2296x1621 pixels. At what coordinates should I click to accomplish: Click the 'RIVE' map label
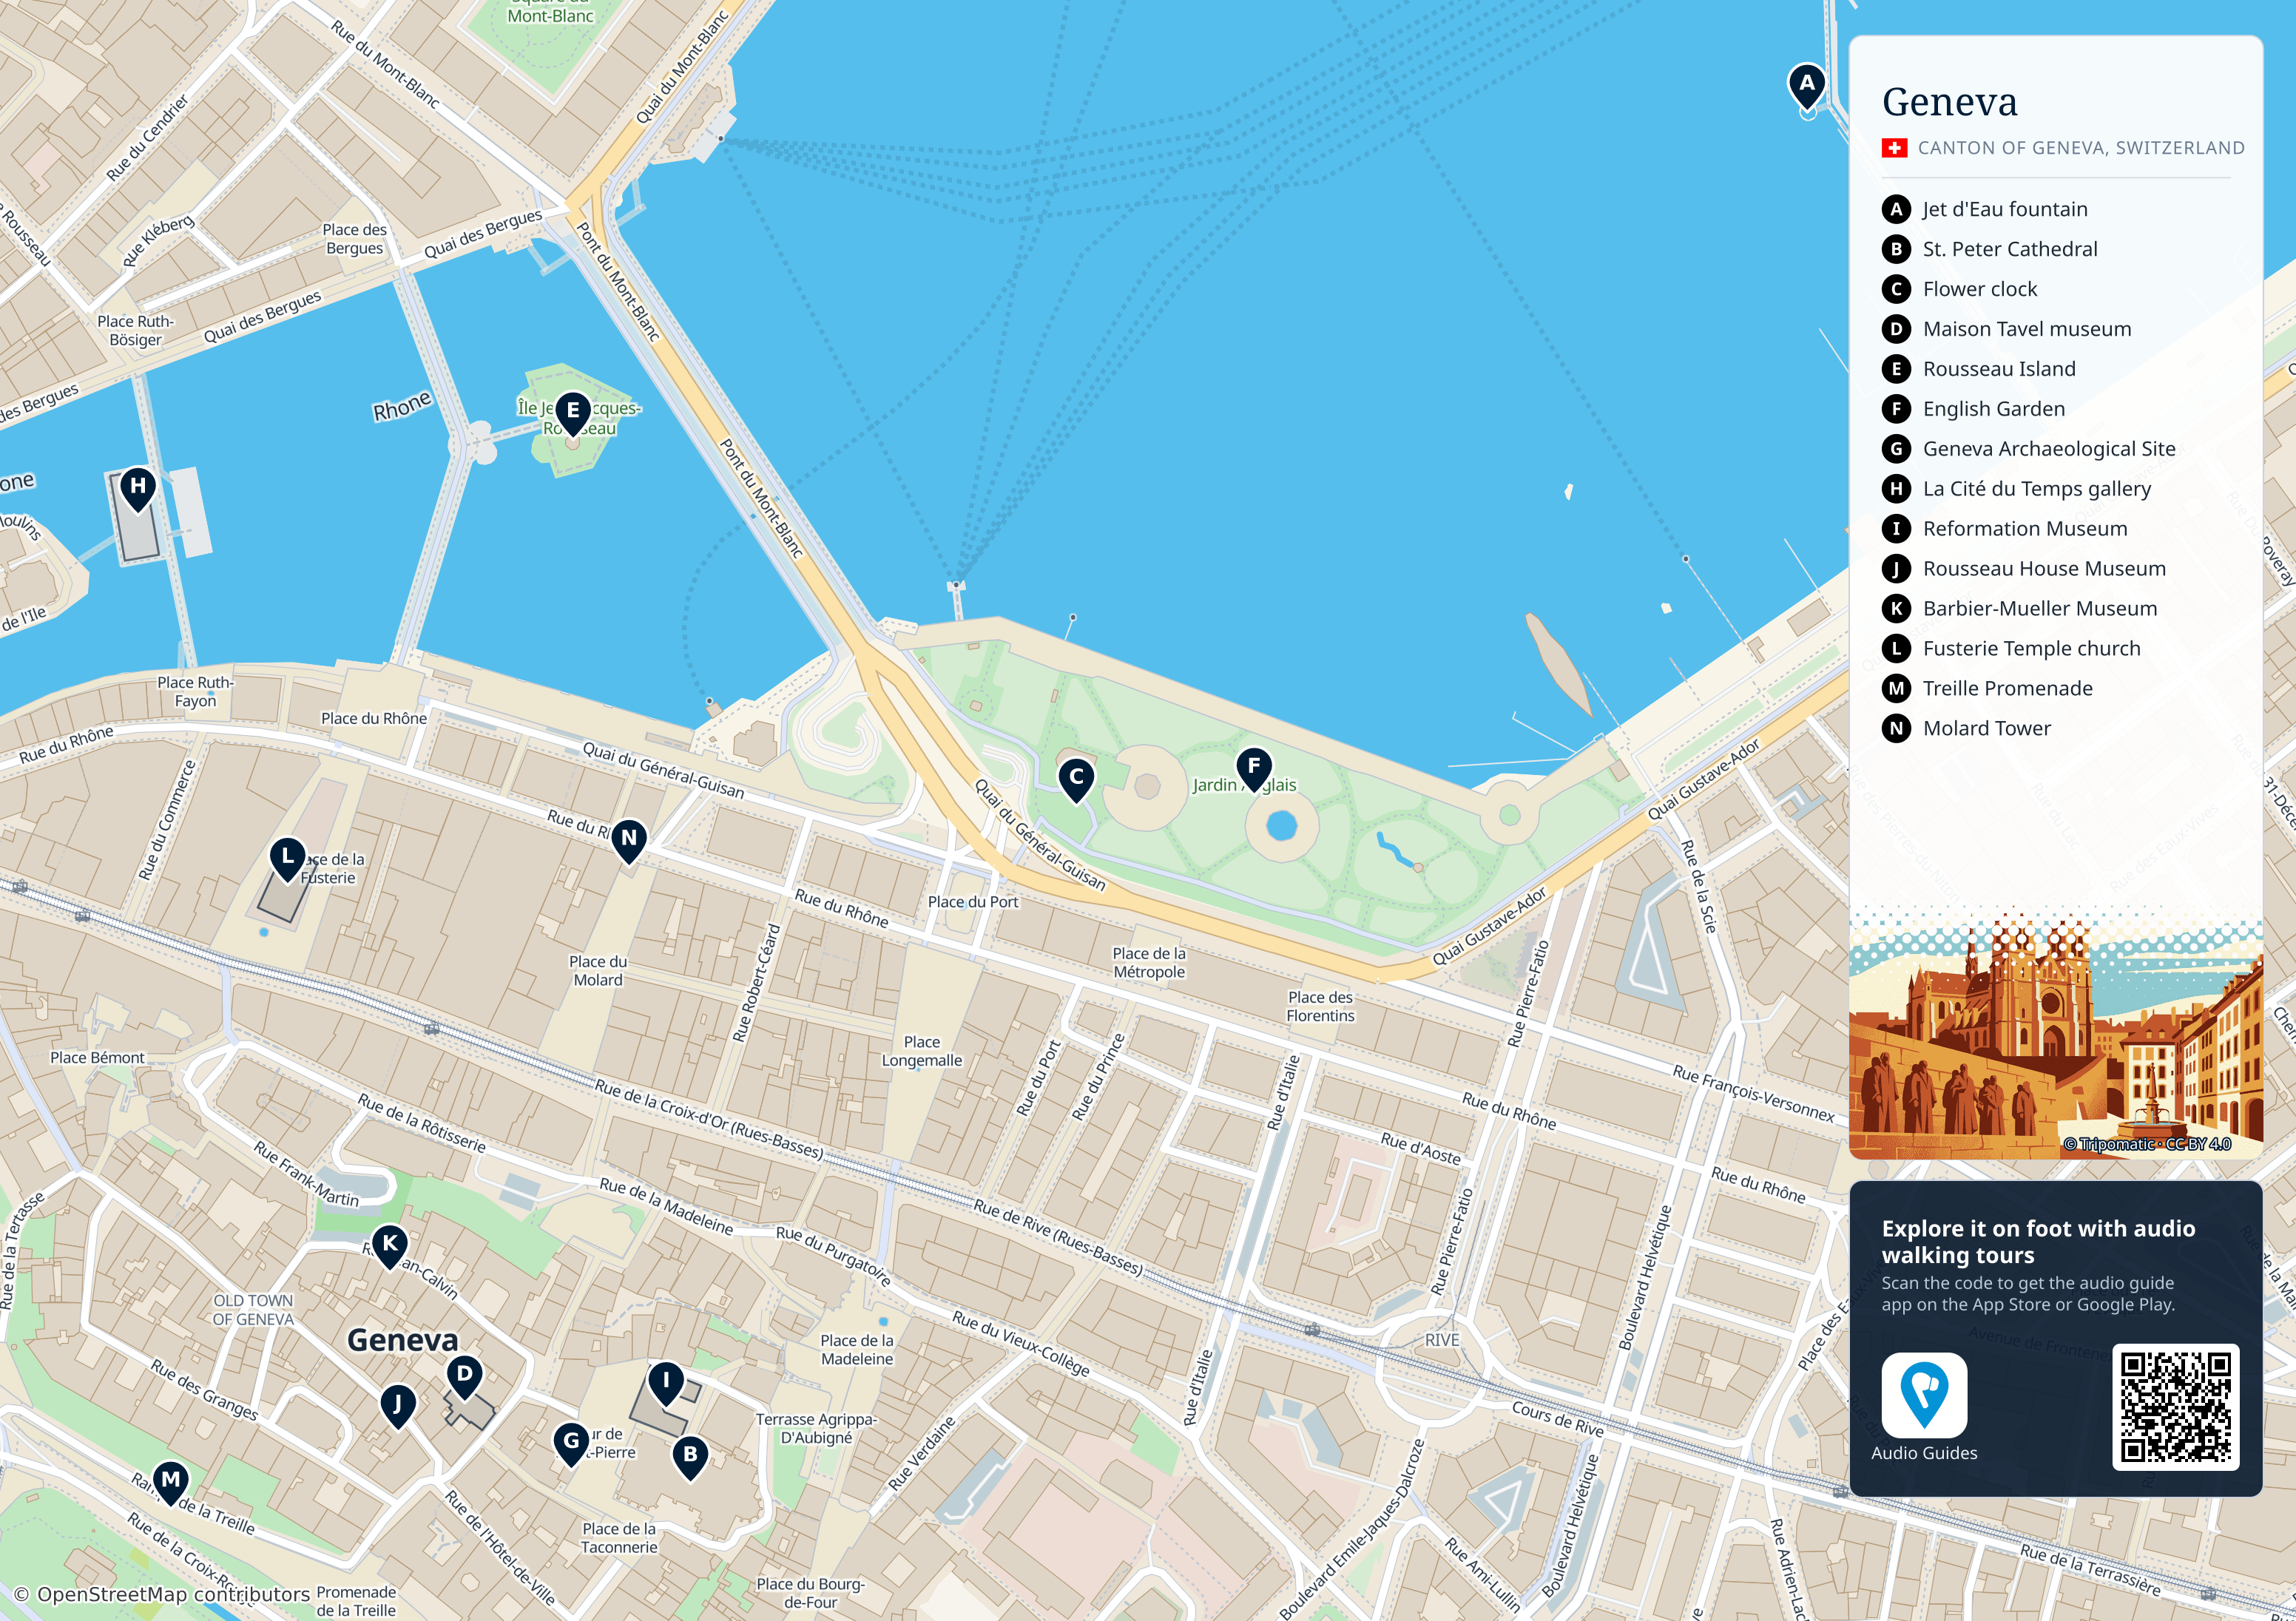point(1442,1340)
